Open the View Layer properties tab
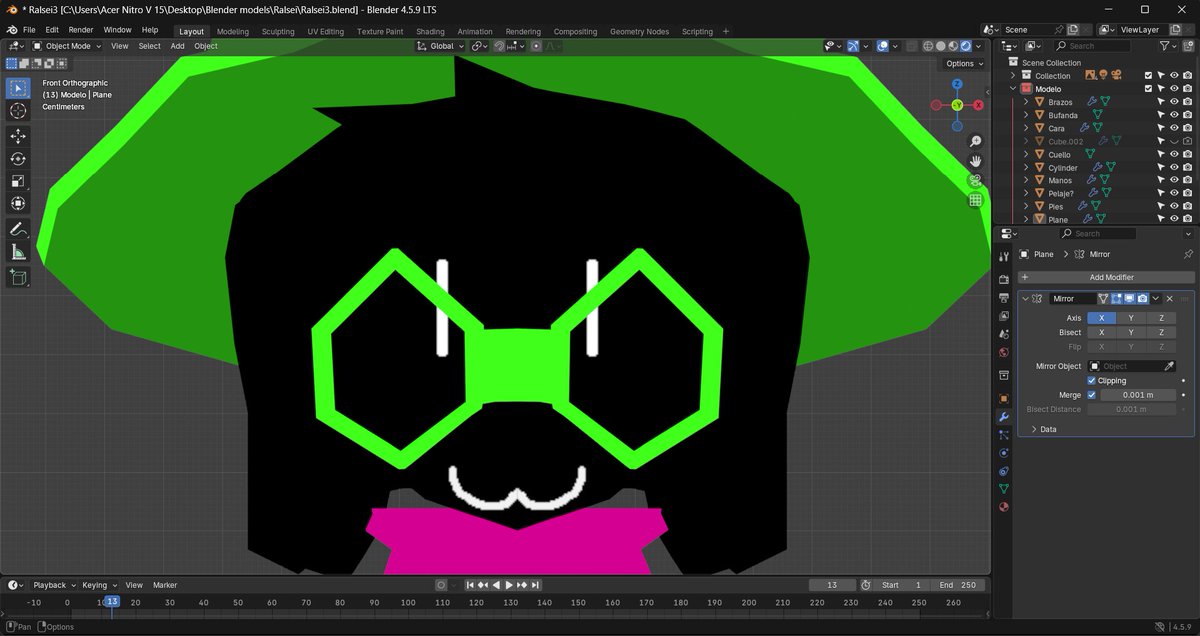 [x=1004, y=315]
